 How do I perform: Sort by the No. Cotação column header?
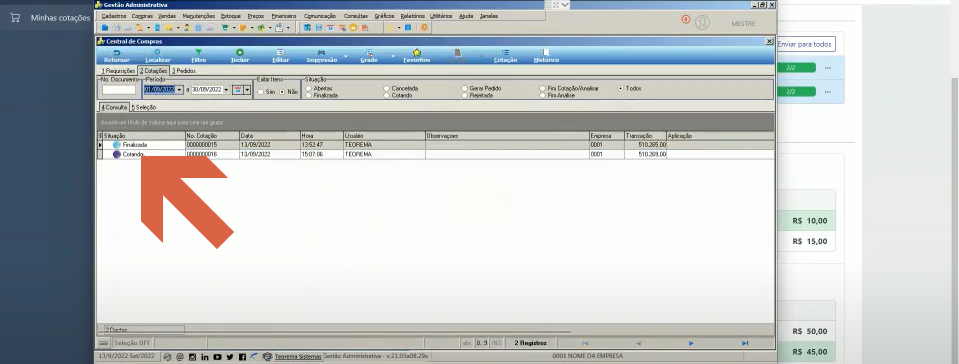(212, 136)
